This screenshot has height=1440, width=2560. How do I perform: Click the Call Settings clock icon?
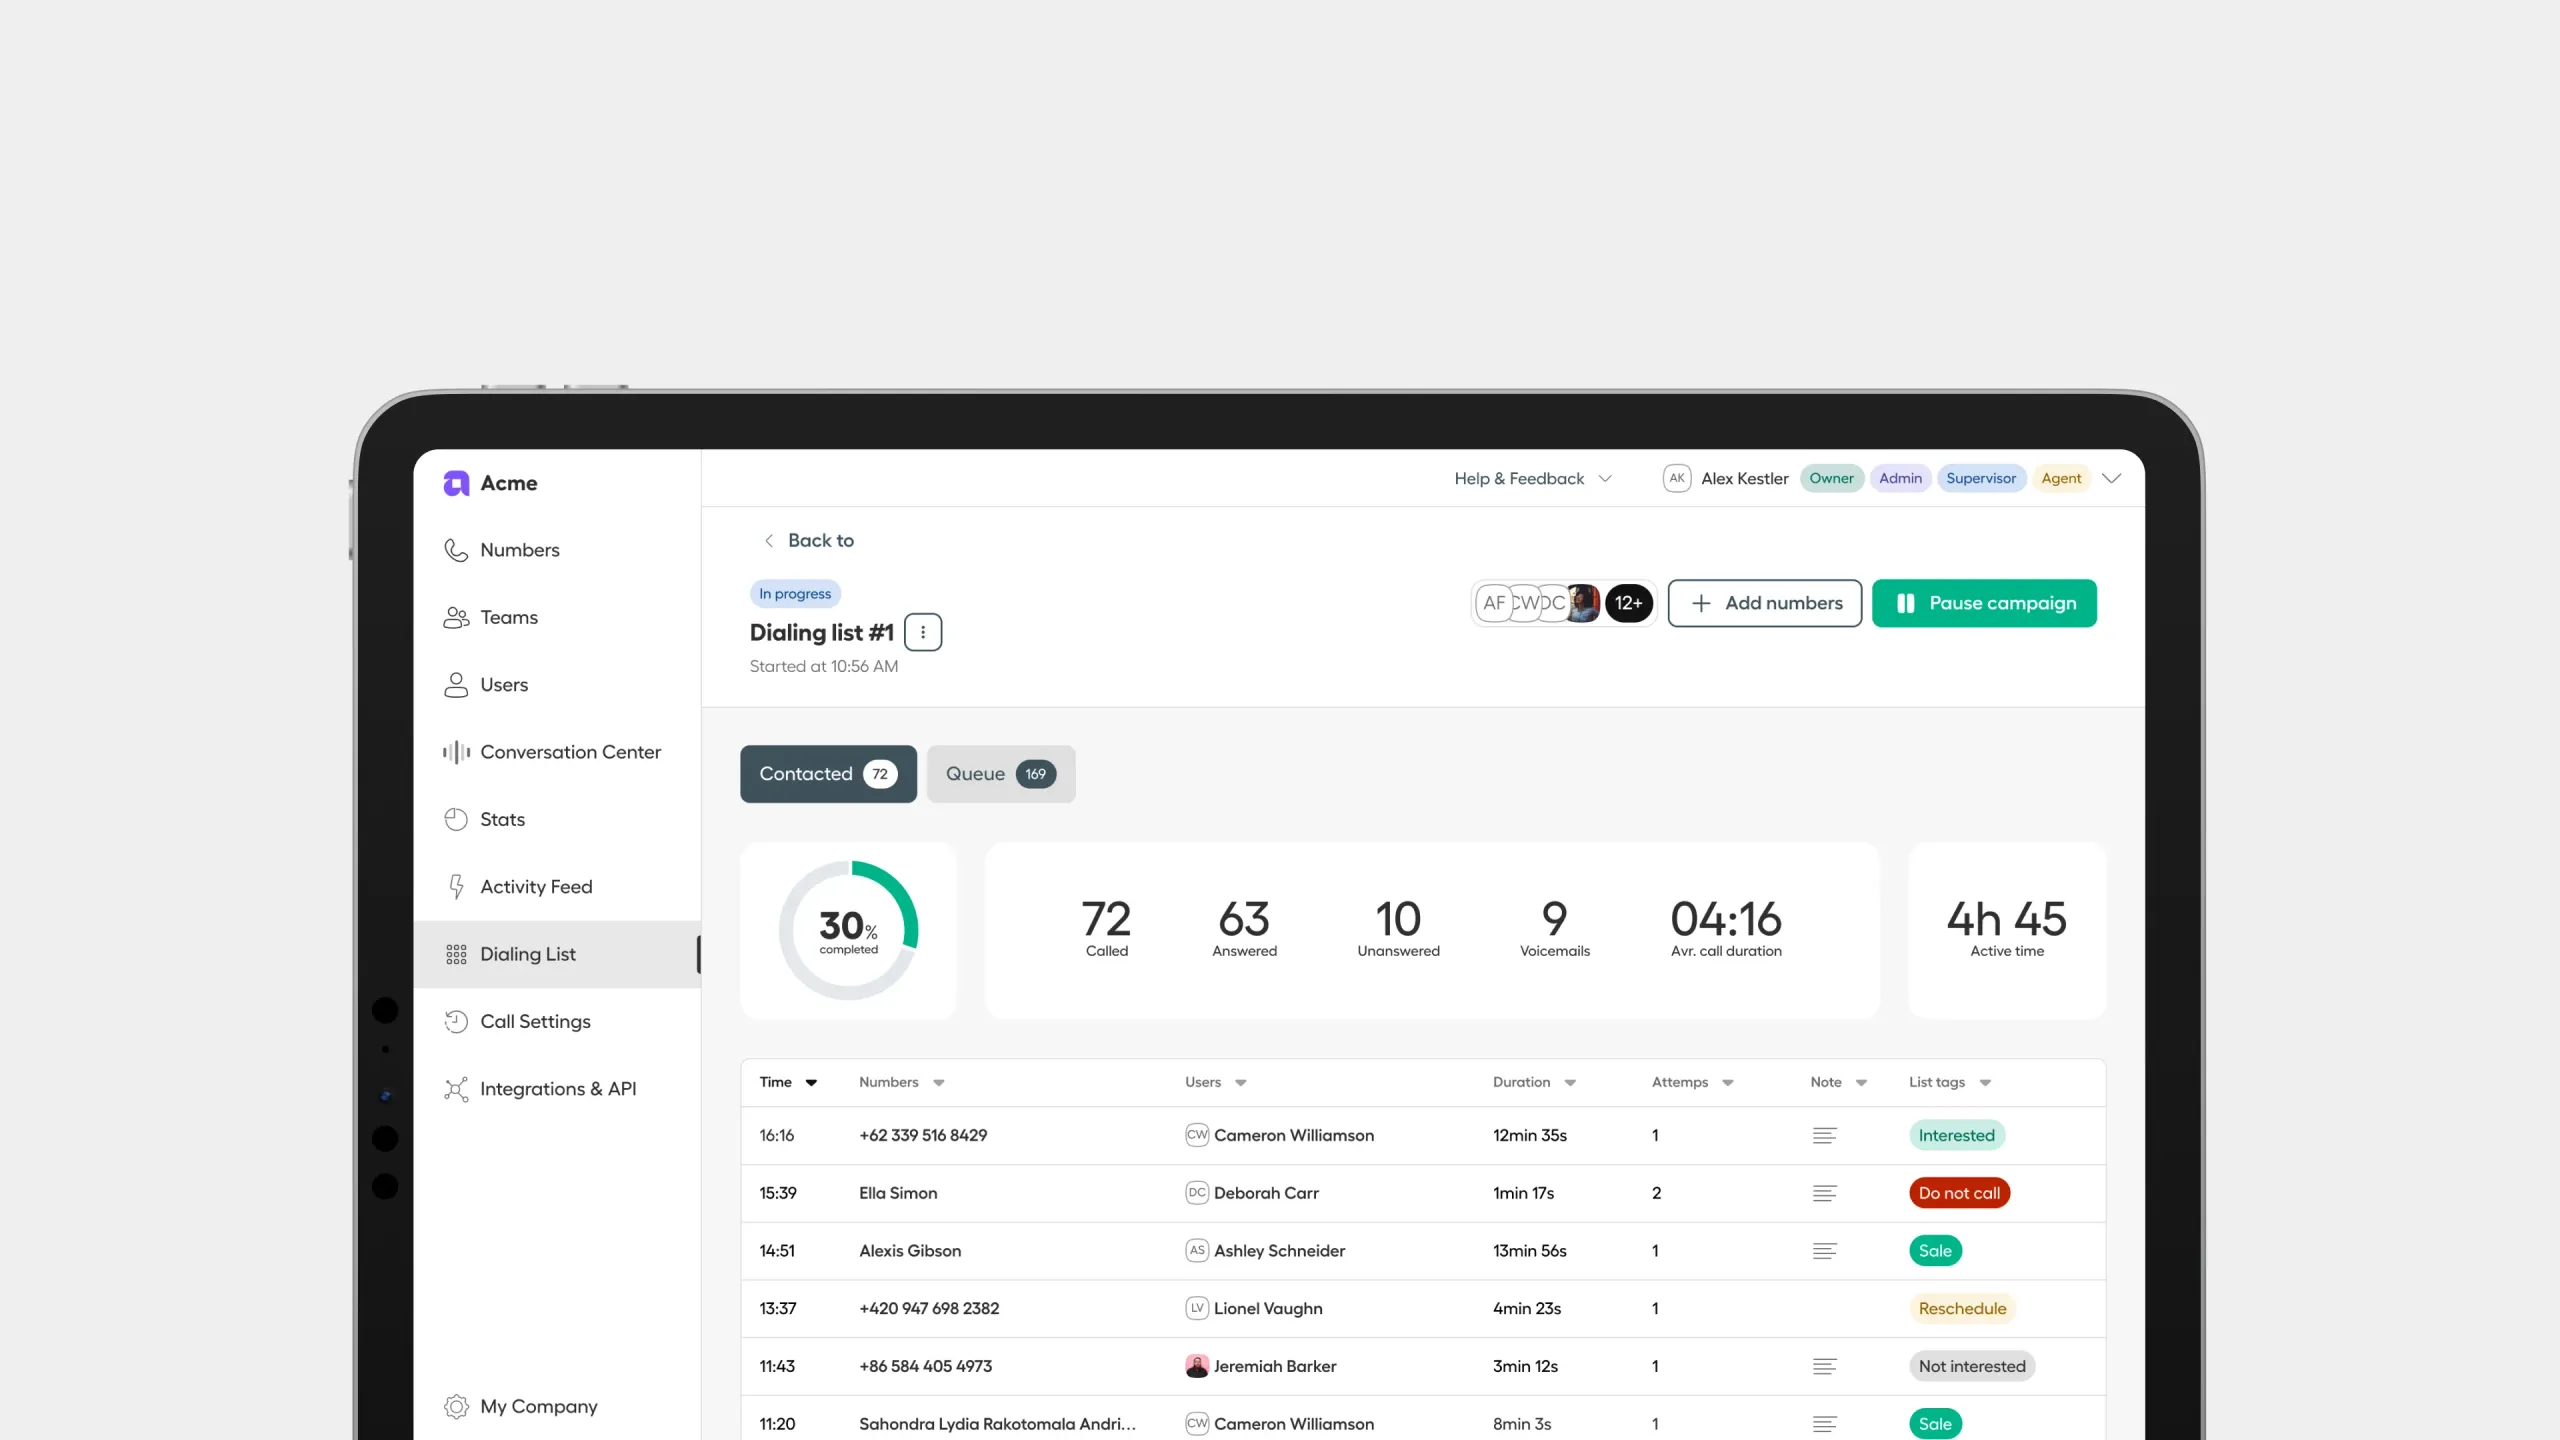tap(456, 1021)
